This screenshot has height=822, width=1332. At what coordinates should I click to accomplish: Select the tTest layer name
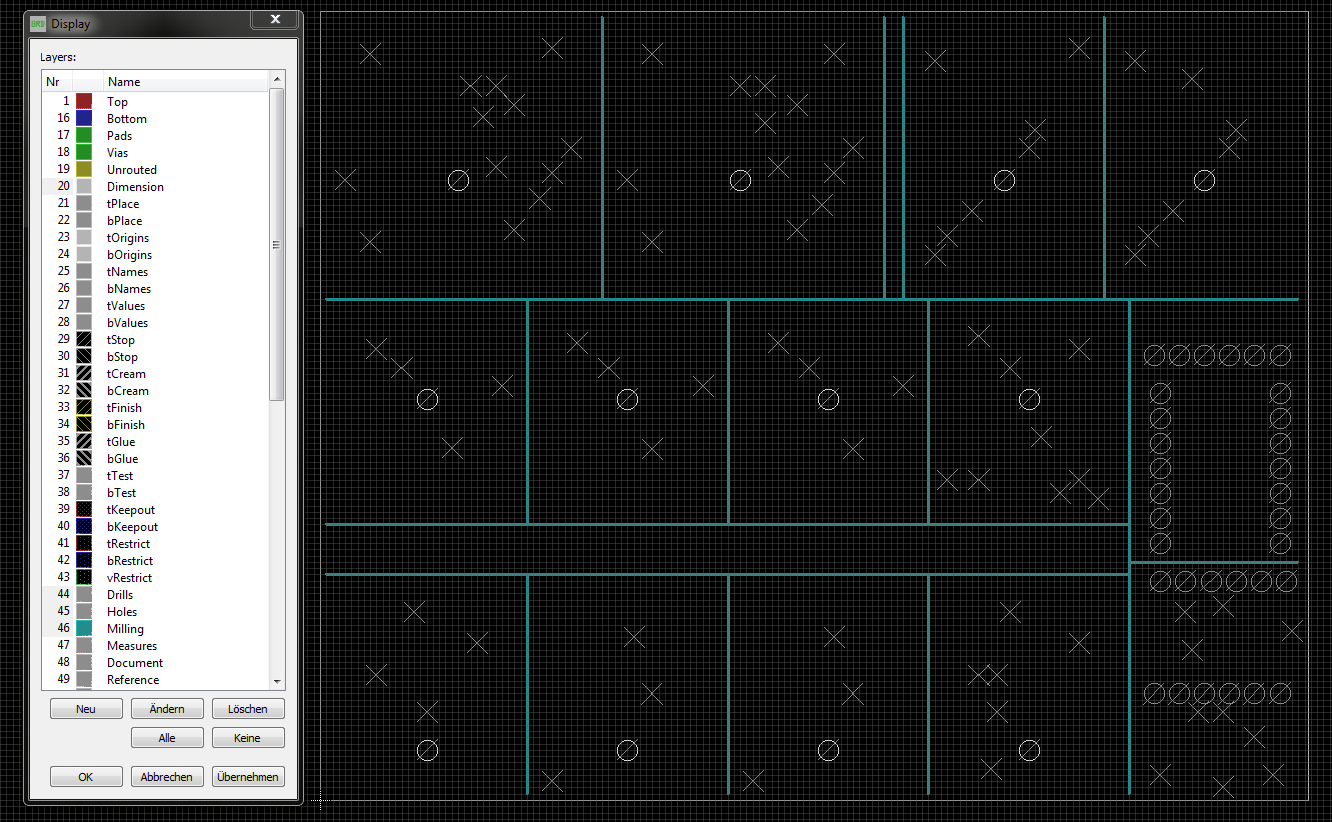pos(120,476)
